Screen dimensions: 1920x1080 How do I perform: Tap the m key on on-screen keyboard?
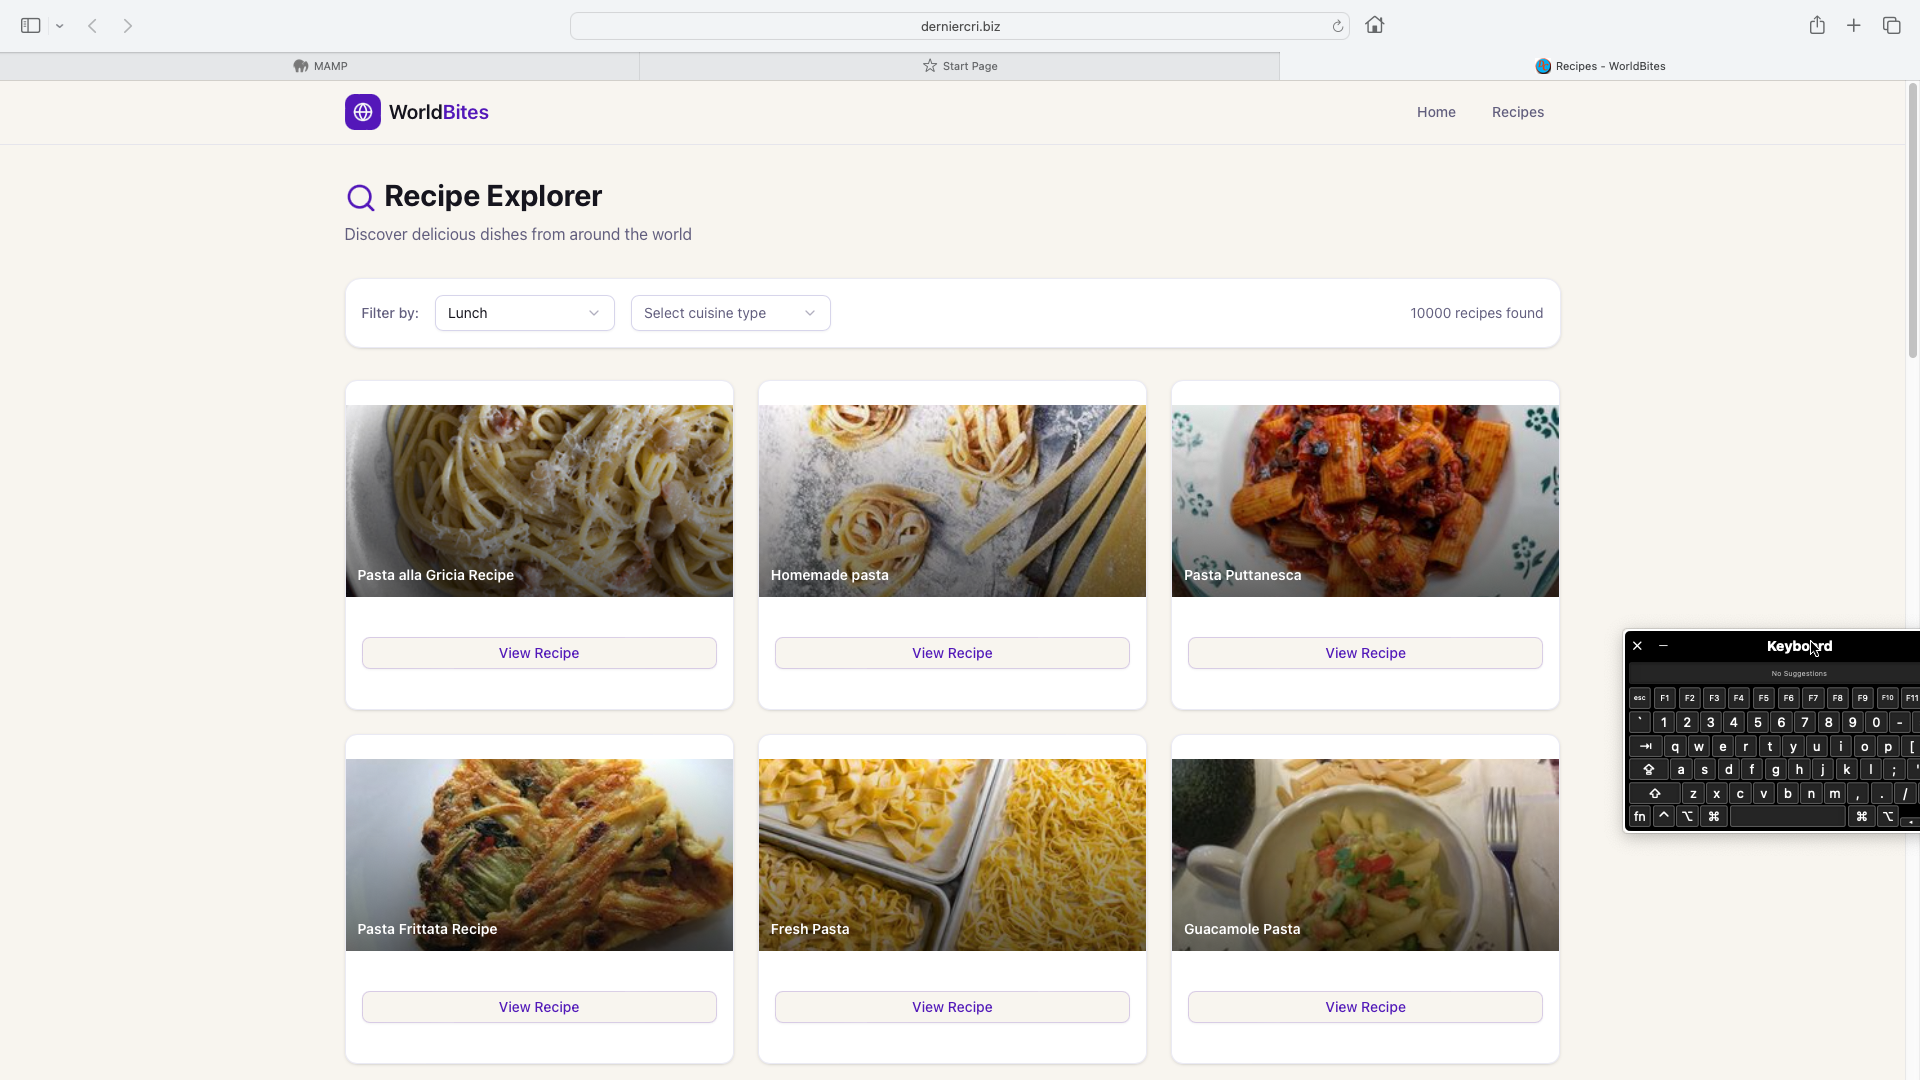point(1835,793)
